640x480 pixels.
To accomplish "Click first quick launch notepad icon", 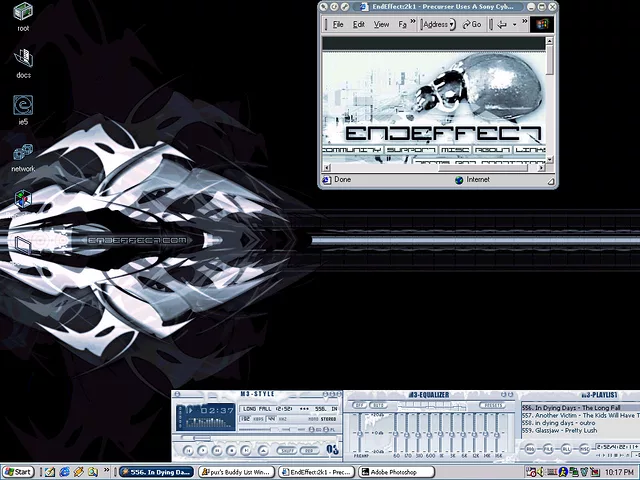I will click(x=50, y=472).
